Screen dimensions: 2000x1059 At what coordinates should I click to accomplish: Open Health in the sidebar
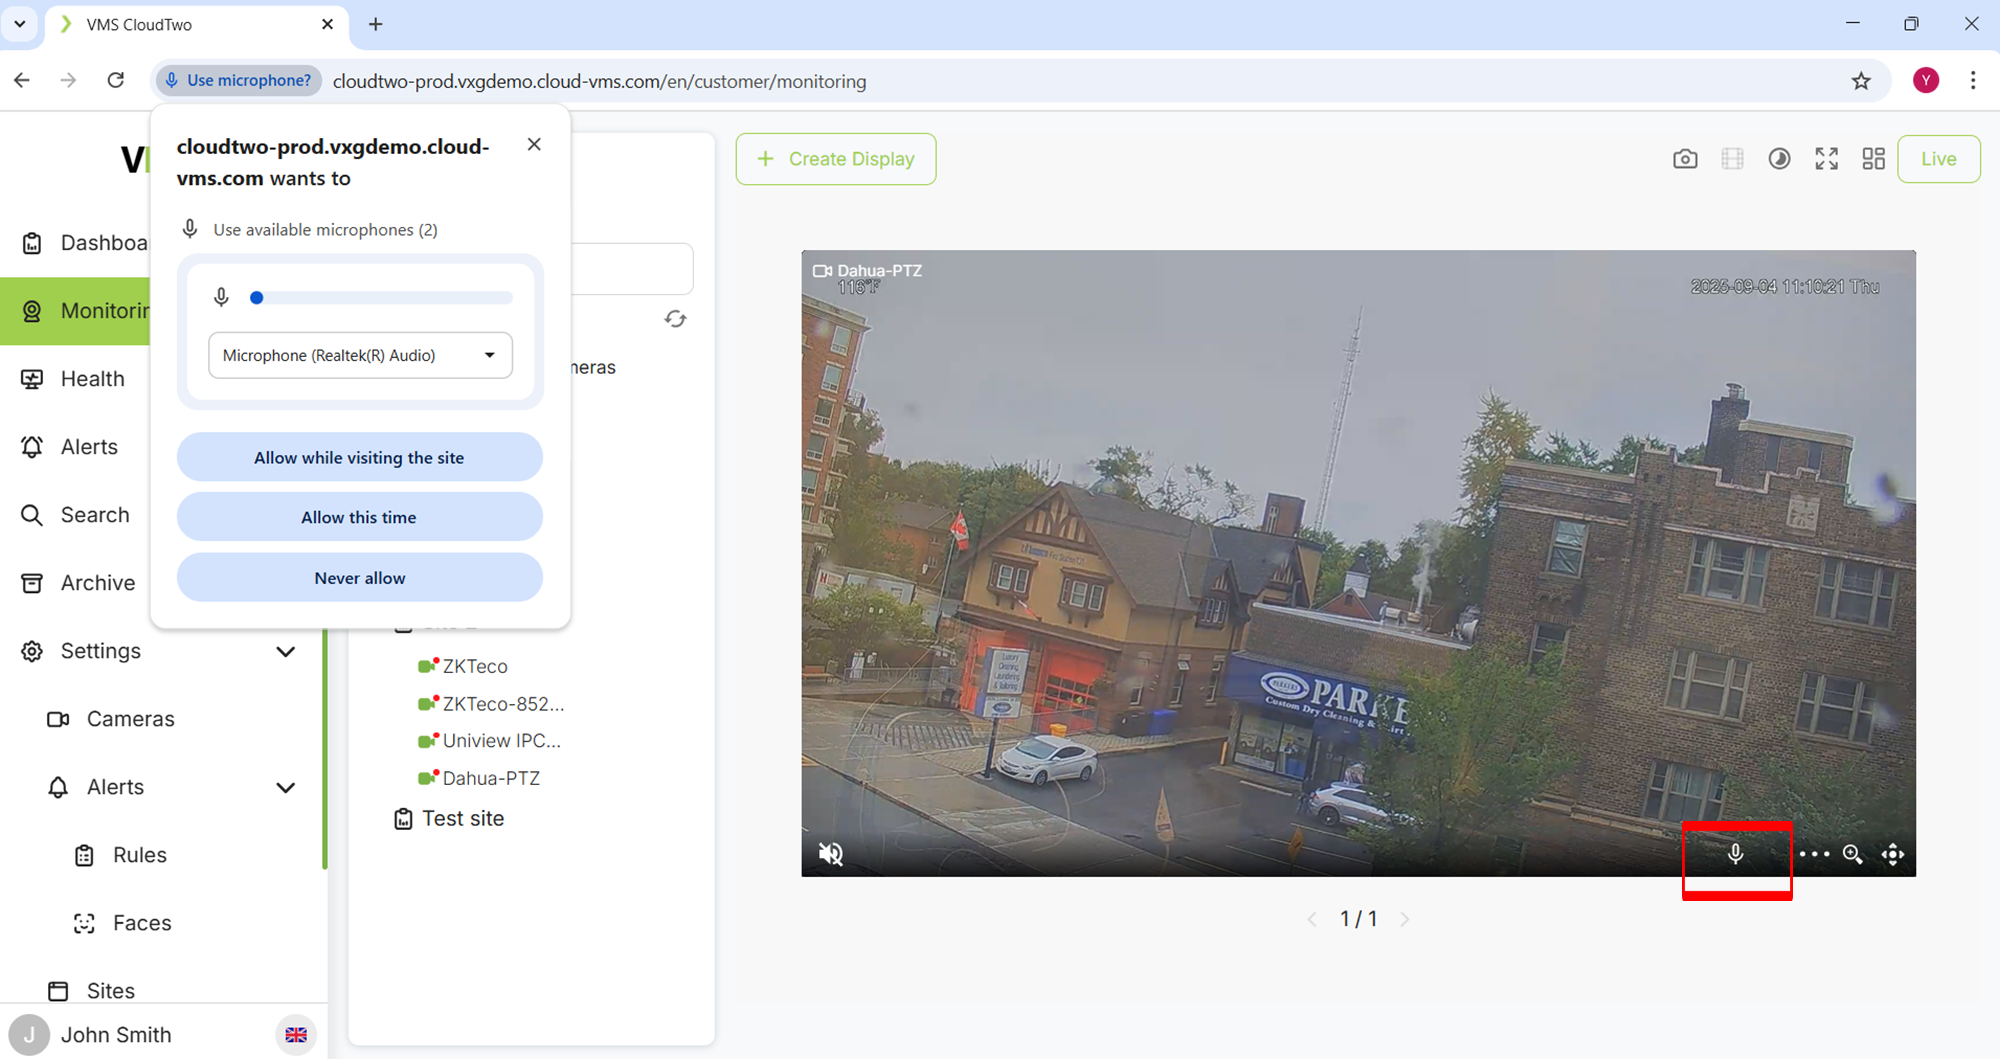click(x=92, y=379)
